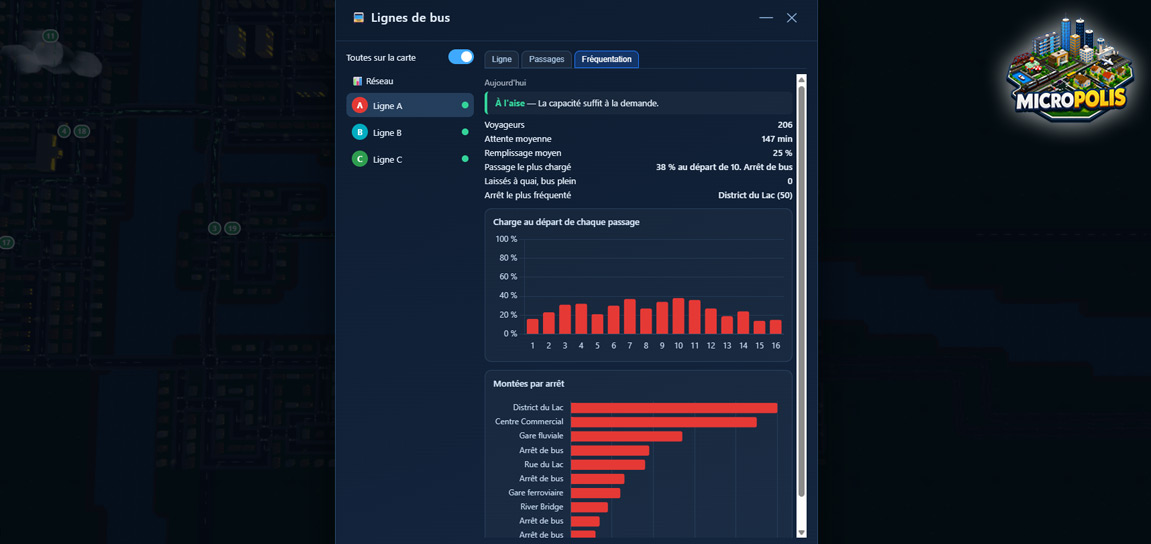Viewport: 1151px width, 544px height.
Task: Click the teal B line badge
Action: tap(360, 133)
